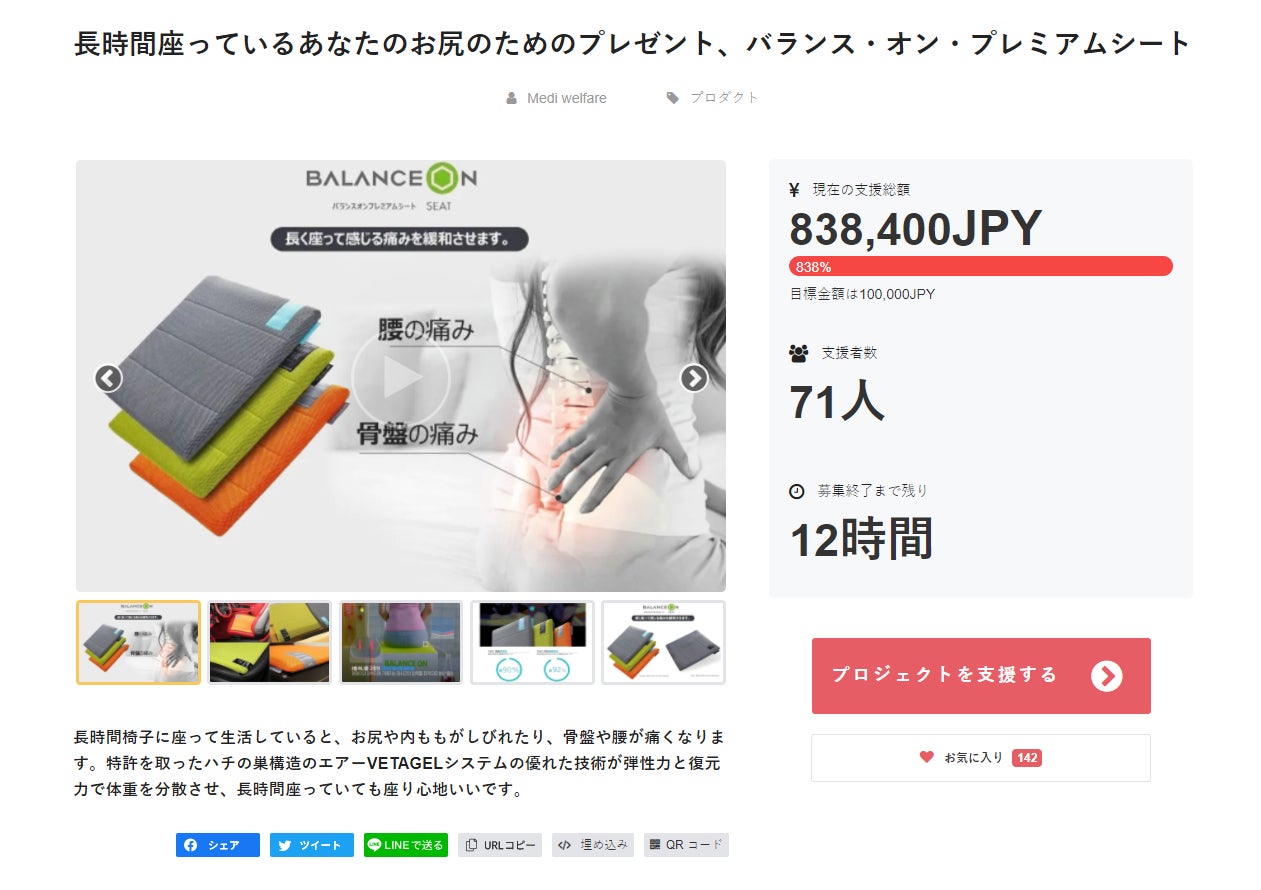Share the project on Facebook

[x=218, y=845]
